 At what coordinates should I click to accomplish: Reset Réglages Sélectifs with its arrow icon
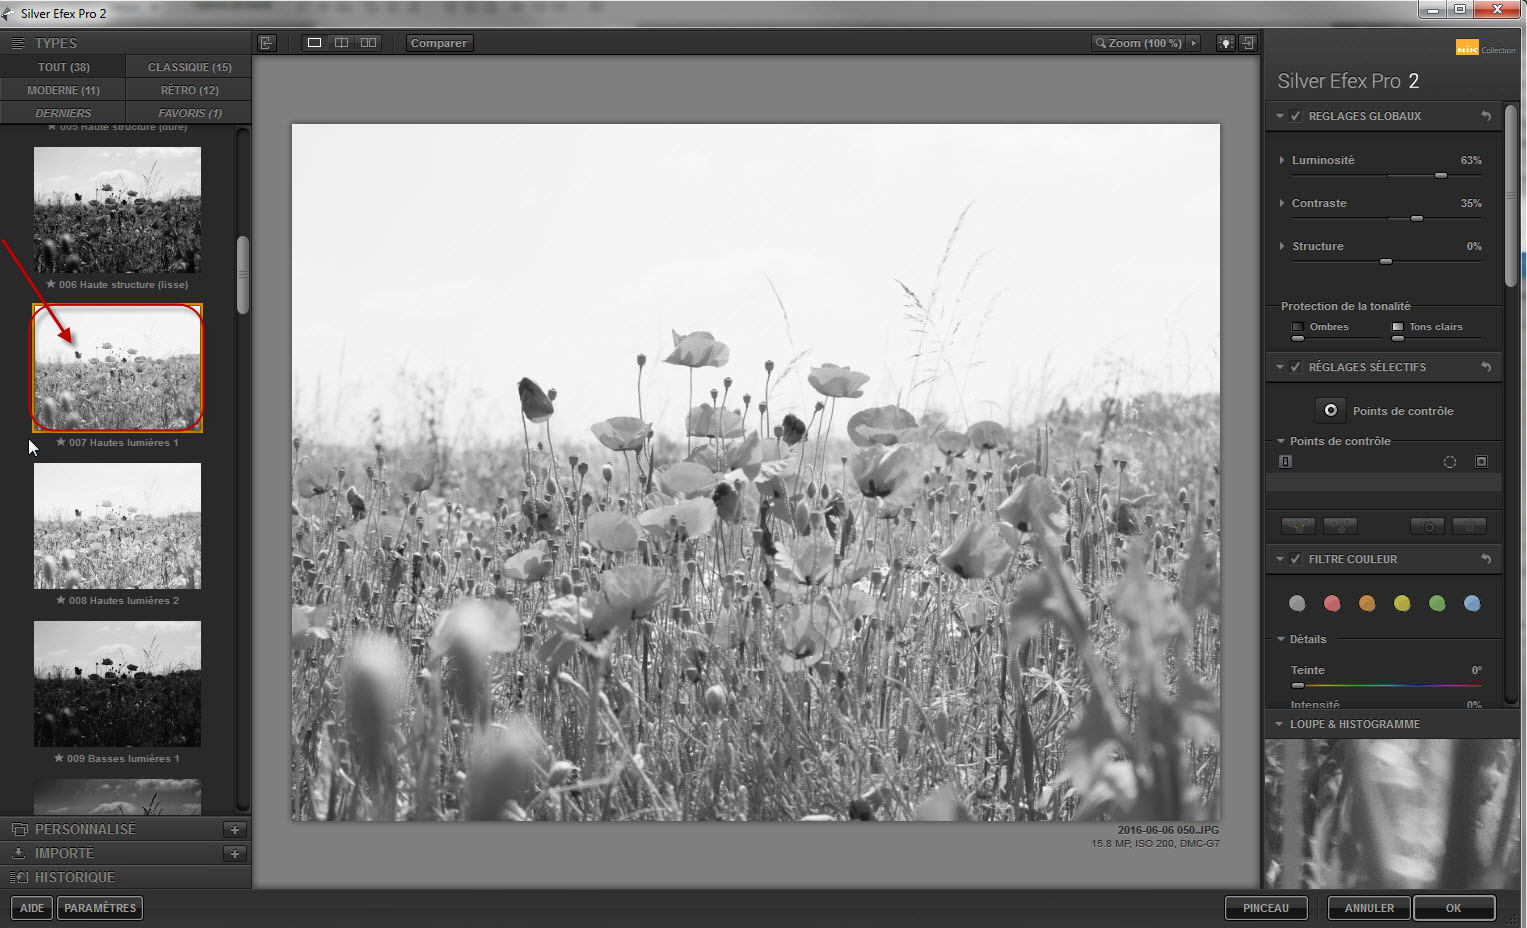[1486, 367]
